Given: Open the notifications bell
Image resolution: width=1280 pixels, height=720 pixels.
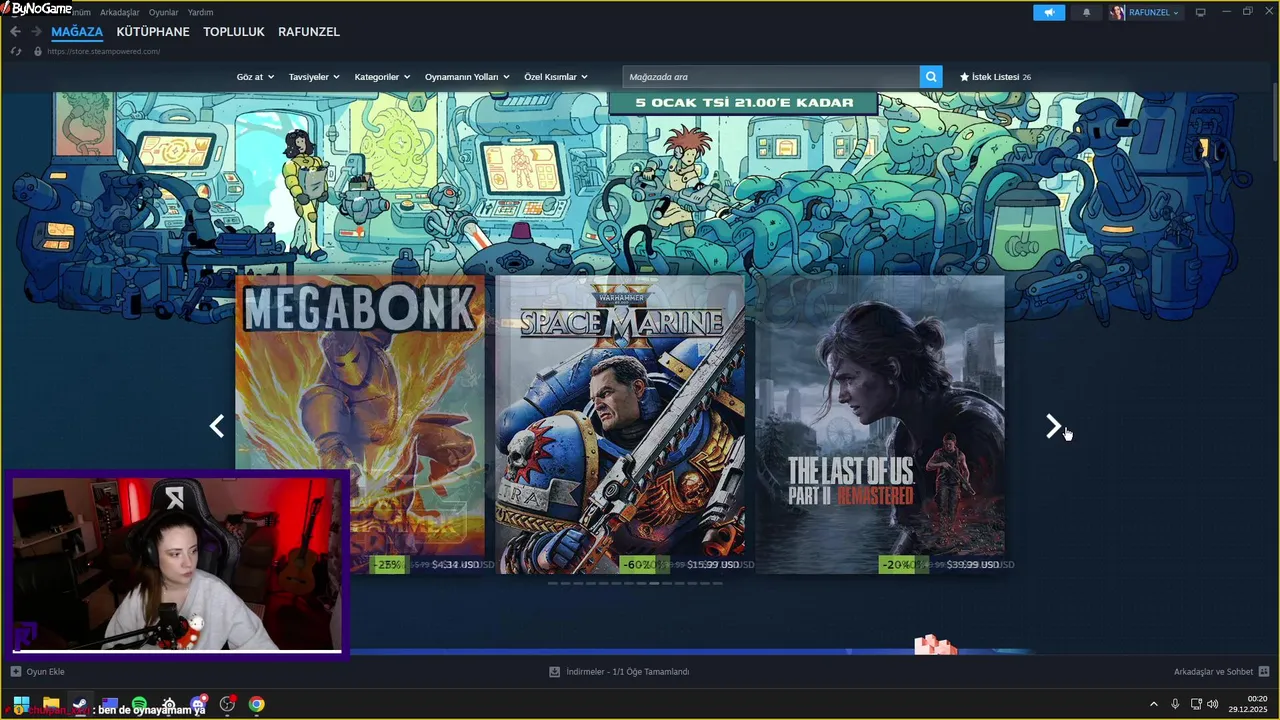Looking at the screenshot, I should point(1086,12).
